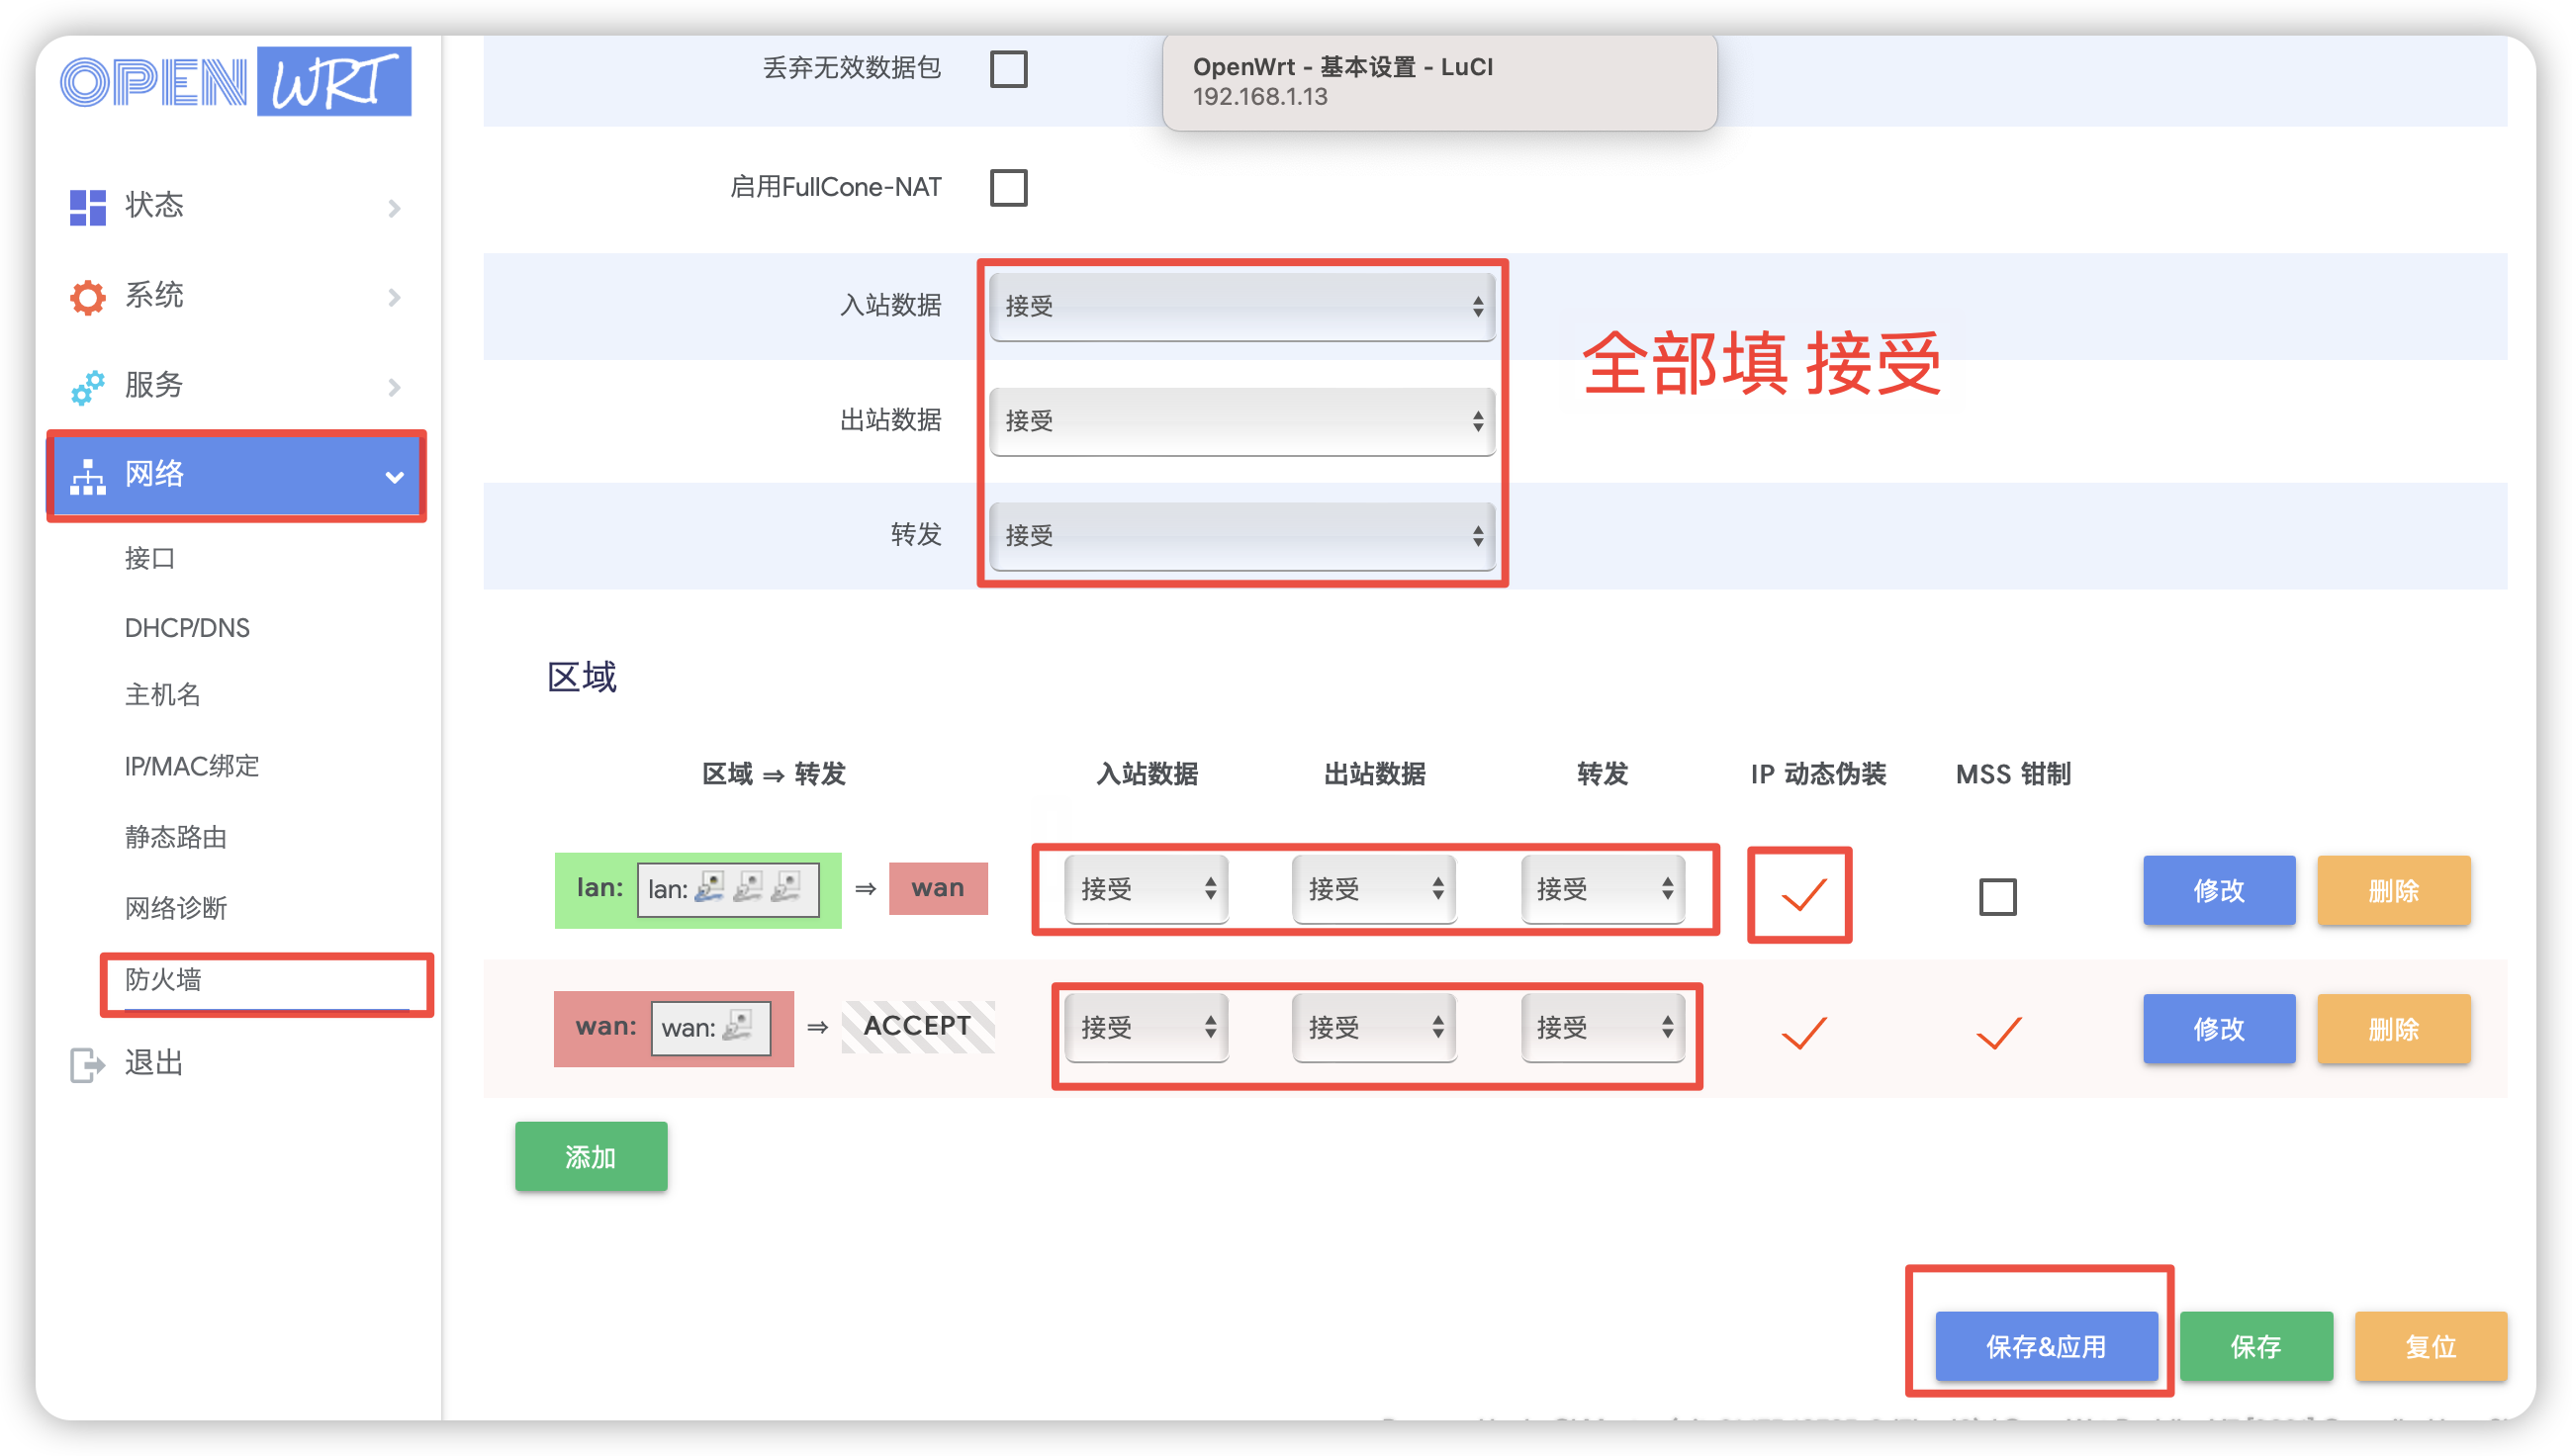Click 删除 for the wan zone
The height and width of the screenshot is (1456, 2572).
click(x=2393, y=1029)
